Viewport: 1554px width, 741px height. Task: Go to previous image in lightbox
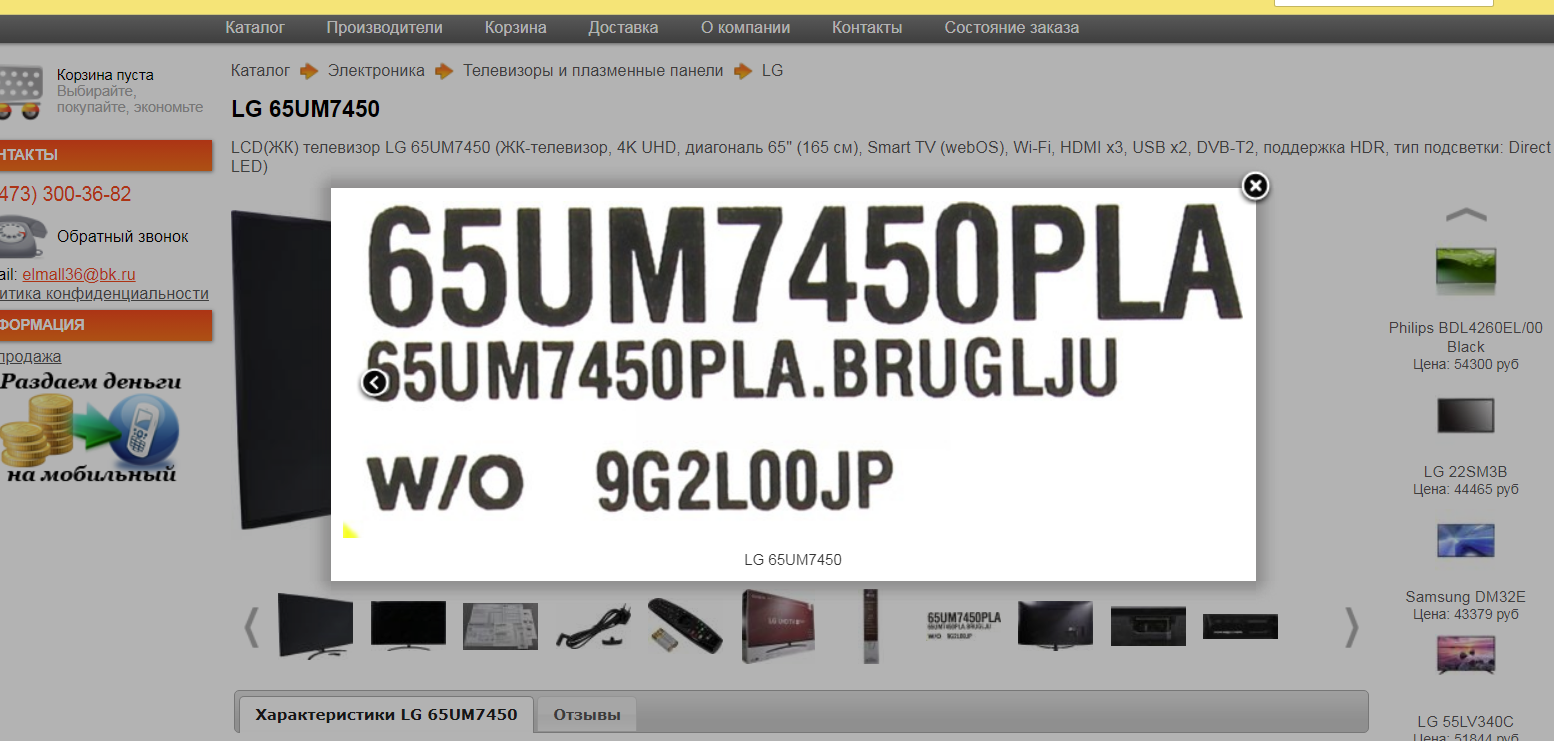click(x=374, y=383)
